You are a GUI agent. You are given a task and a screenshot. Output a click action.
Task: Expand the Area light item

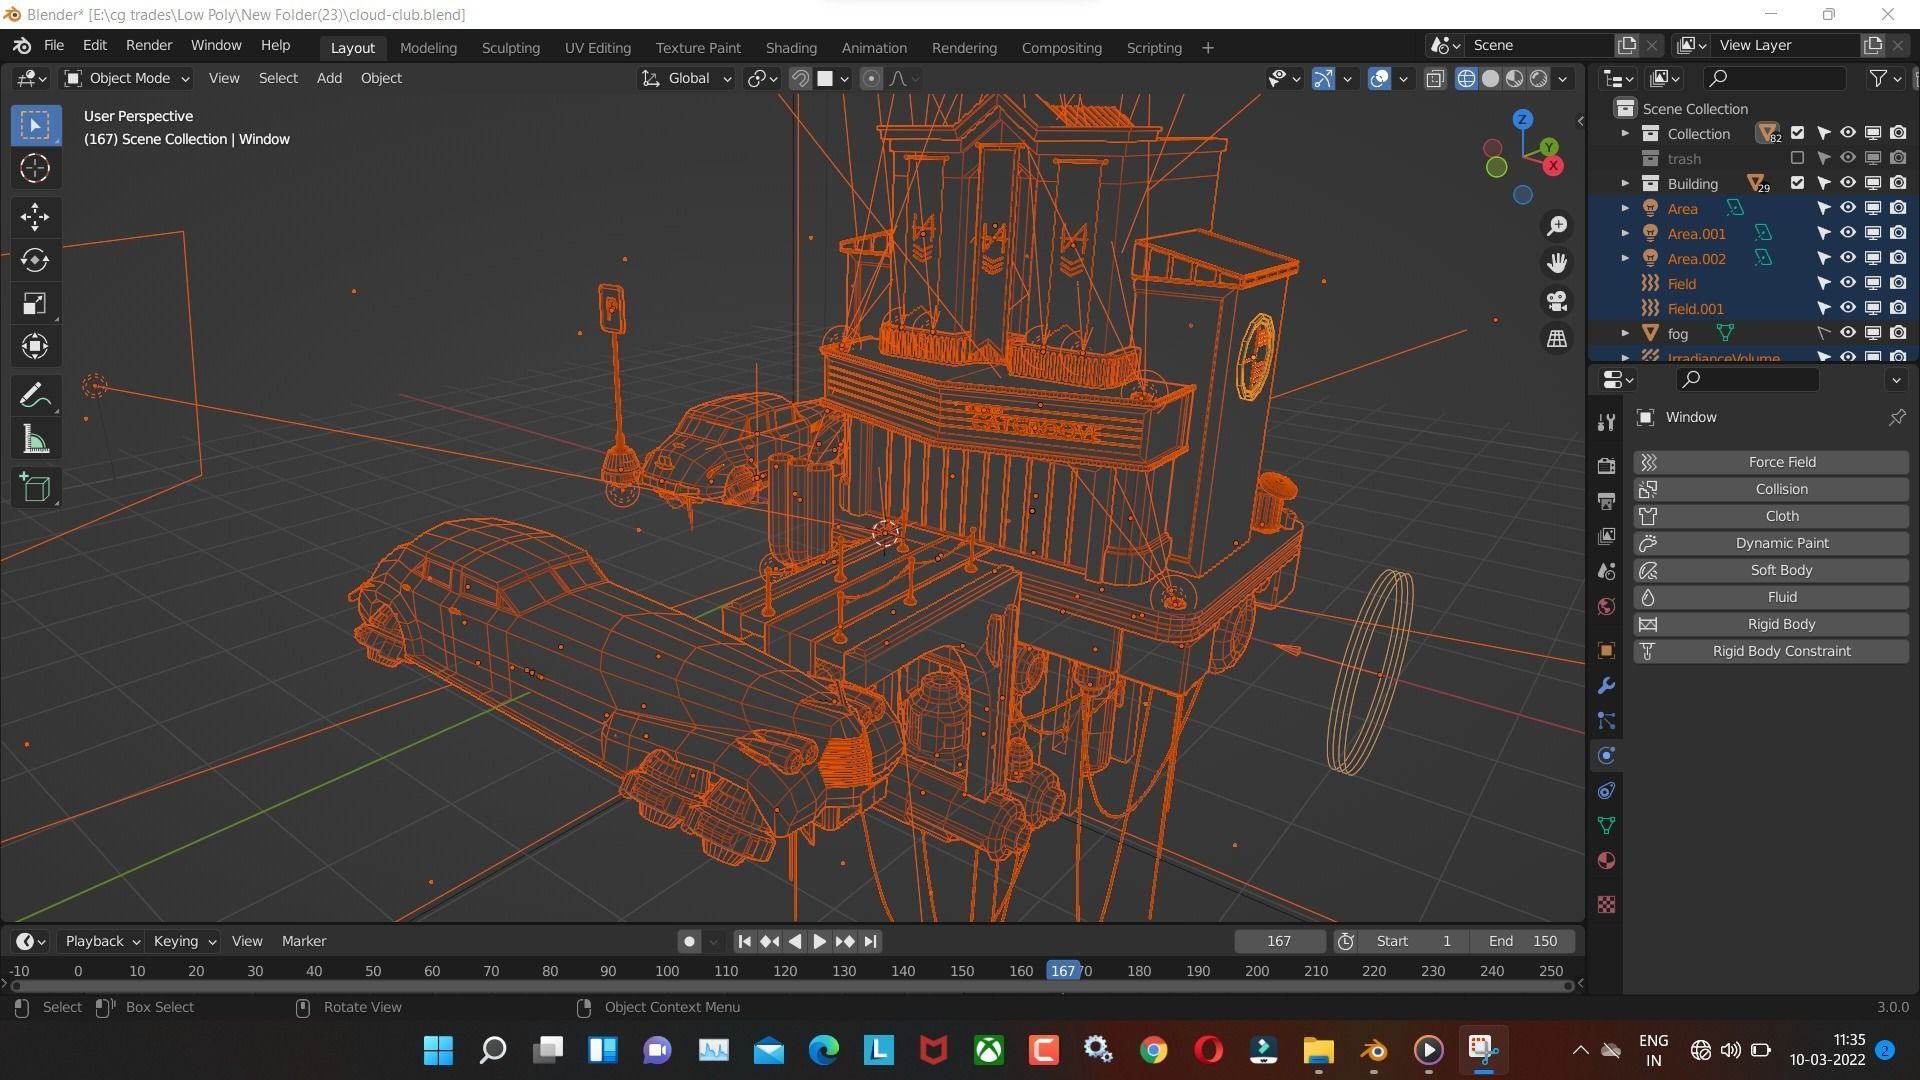pyautogui.click(x=1625, y=208)
